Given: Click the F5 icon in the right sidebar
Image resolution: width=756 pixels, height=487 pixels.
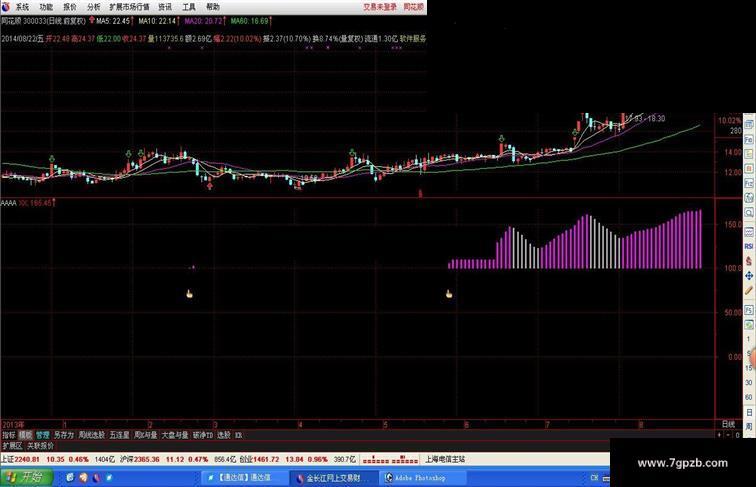Looking at the screenshot, I should (749, 310).
